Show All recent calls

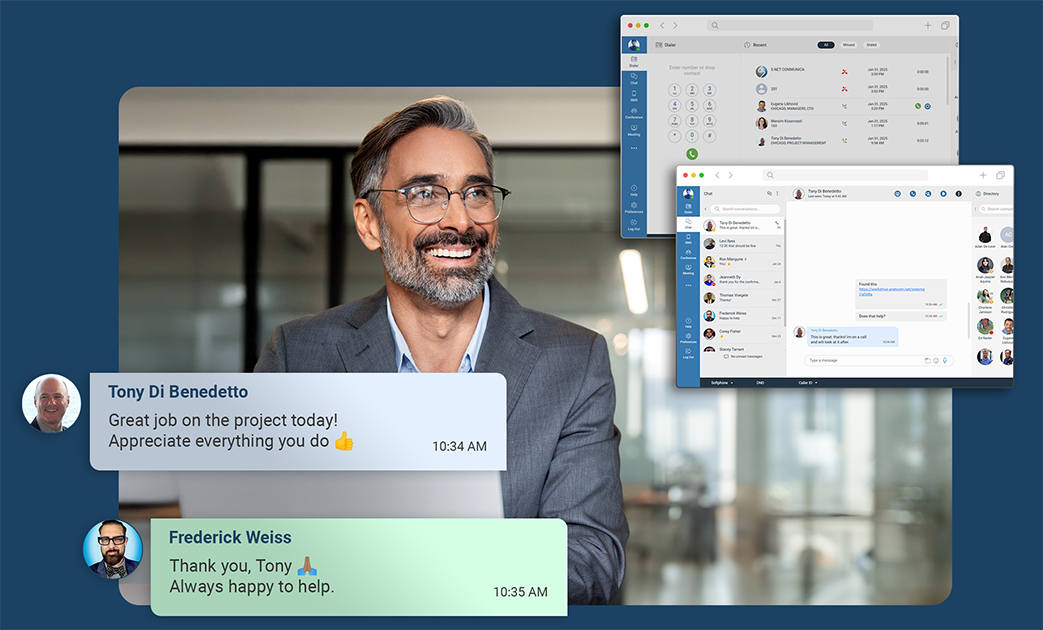(x=826, y=44)
